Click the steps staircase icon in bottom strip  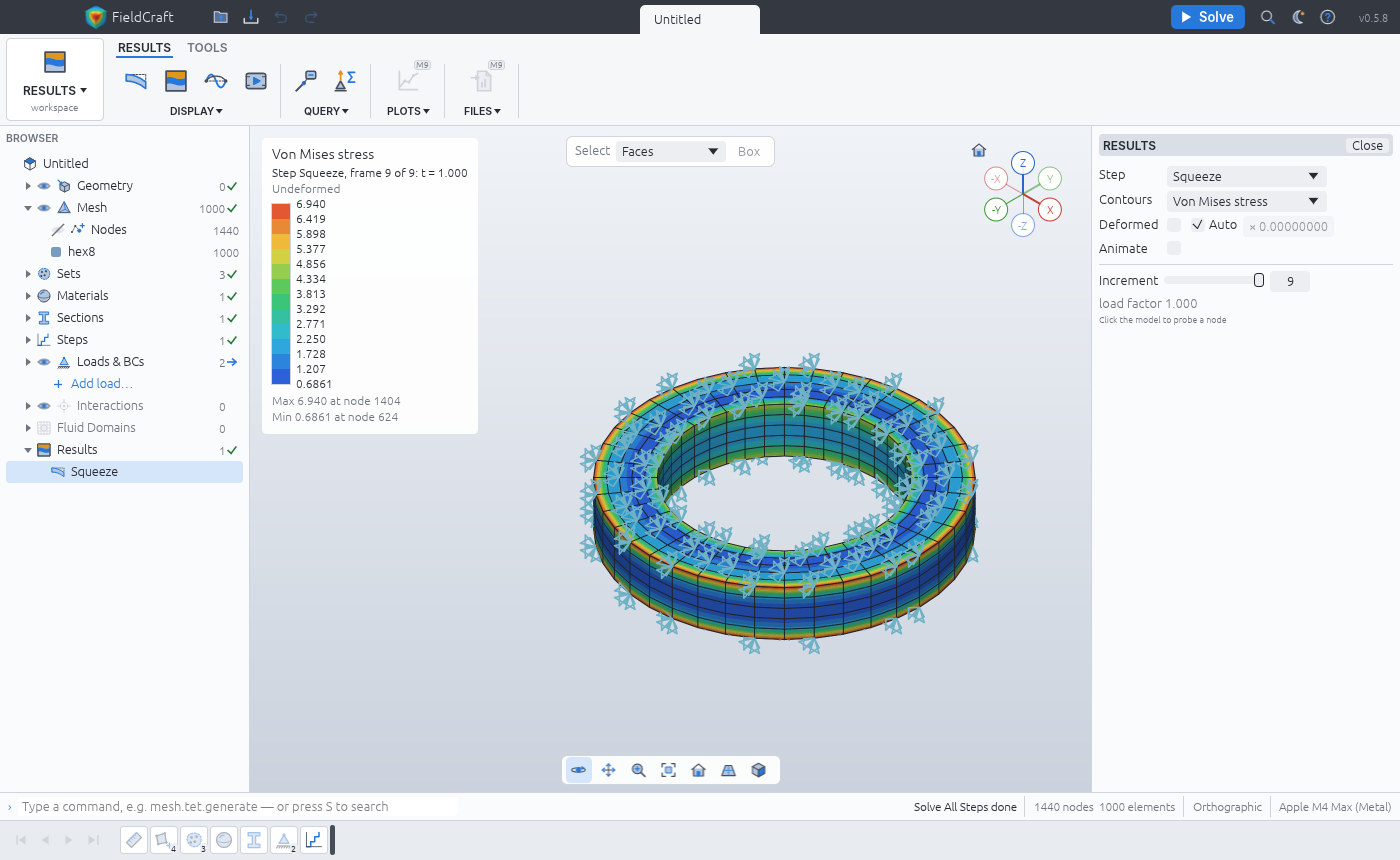(x=314, y=840)
